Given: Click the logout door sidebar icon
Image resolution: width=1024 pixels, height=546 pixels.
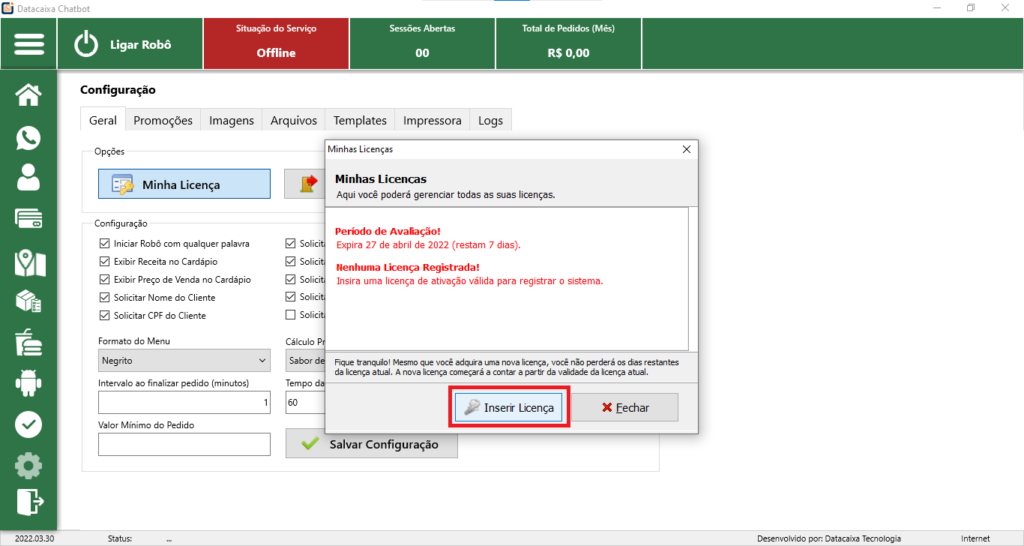Looking at the screenshot, I should pos(29,501).
